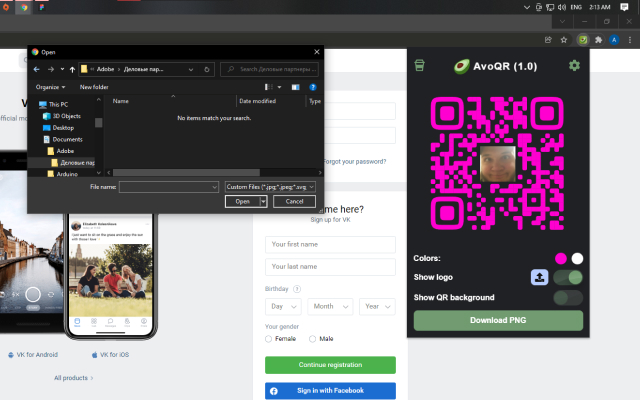Click the network icon in system tray
This screenshot has width=640, height=400.
click(550, 7)
